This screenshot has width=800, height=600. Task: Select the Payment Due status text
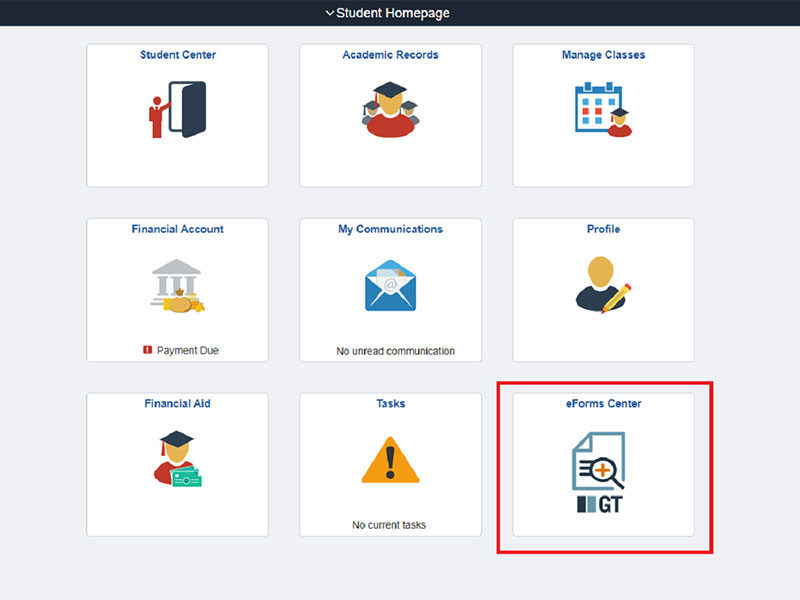tap(187, 351)
